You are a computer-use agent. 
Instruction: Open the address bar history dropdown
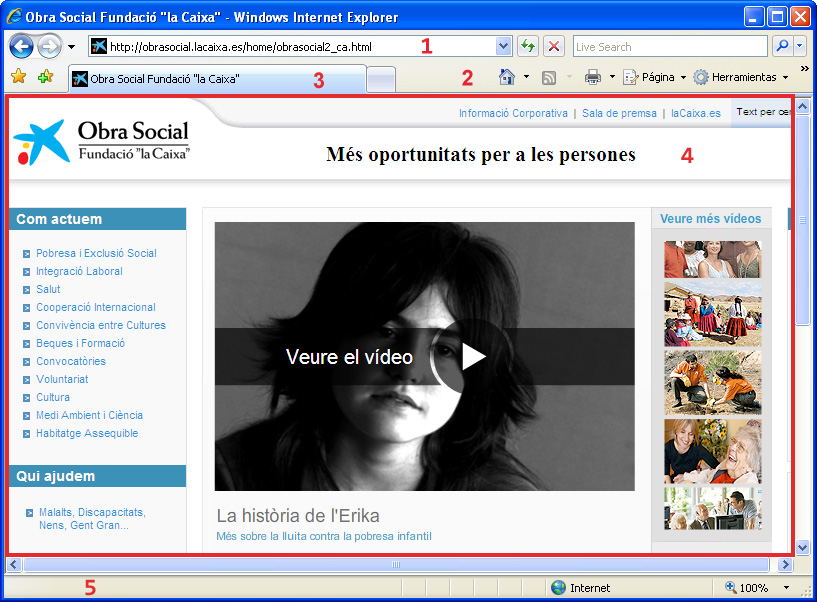click(503, 46)
